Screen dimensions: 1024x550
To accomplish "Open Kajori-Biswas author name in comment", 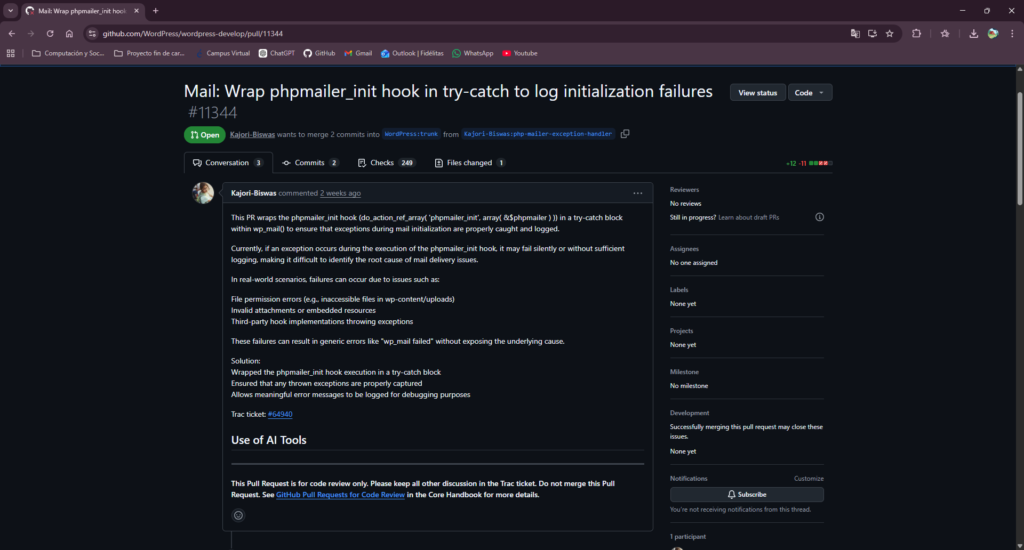I will pyautogui.click(x=253, y=193).
